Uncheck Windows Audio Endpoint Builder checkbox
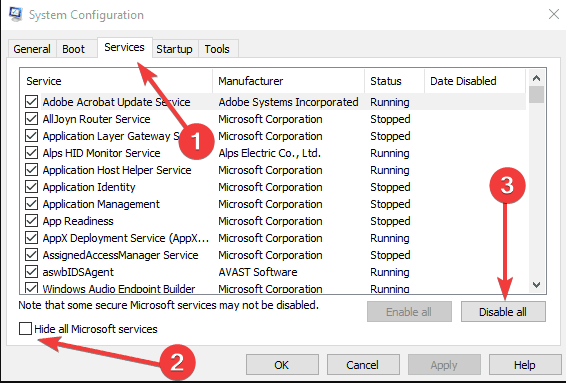The height and width of the screenshot is (383, 566). 31,288
